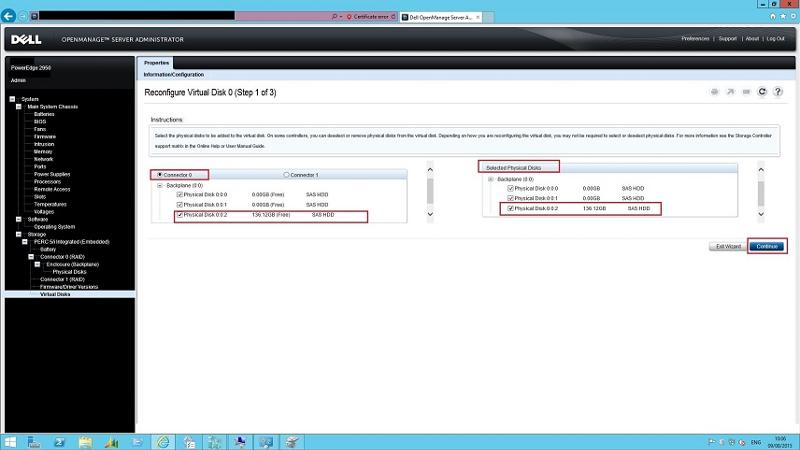The image size is (800, 450).
Task: Click the Windows Start button
Action: click(x=11, y=441)
